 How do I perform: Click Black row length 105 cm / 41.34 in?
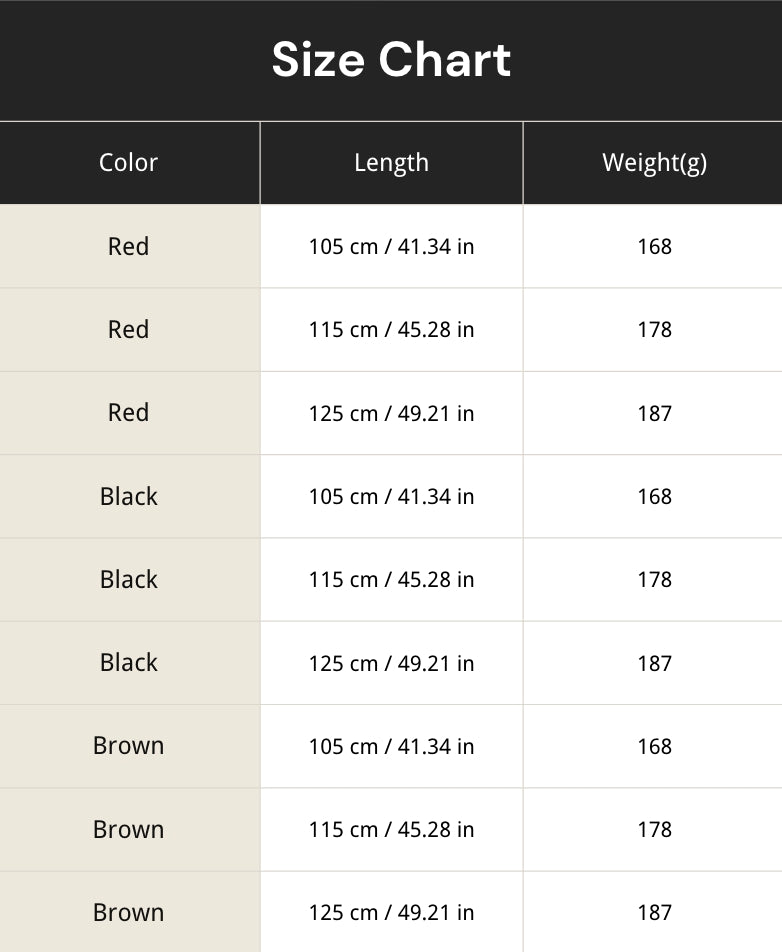(391, 497)
